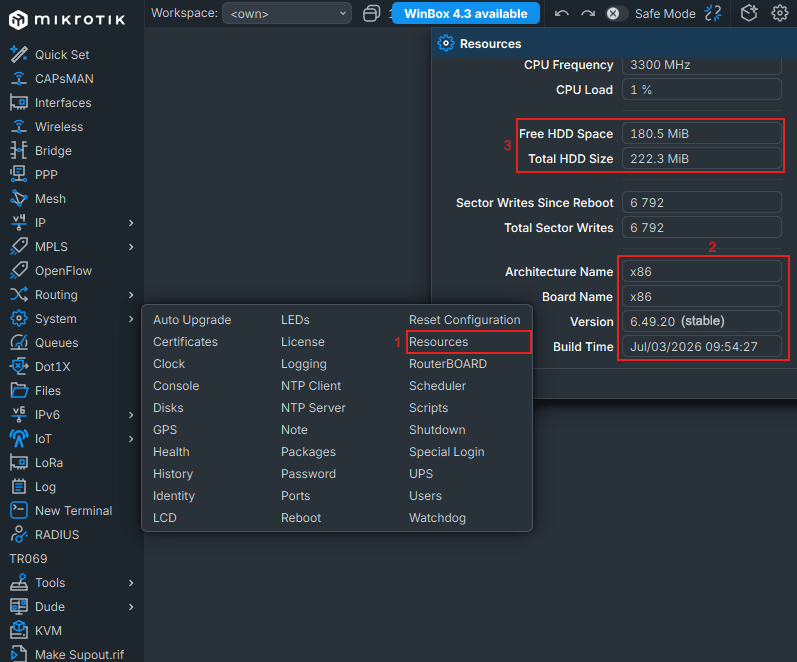Expand the IoT submenu arrow

(x=131, y=439)
